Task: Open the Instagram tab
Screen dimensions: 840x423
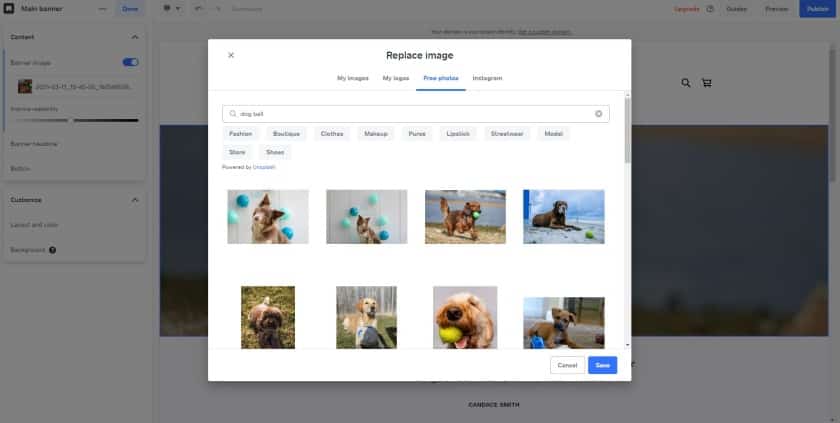Action: tap(488, 78)
